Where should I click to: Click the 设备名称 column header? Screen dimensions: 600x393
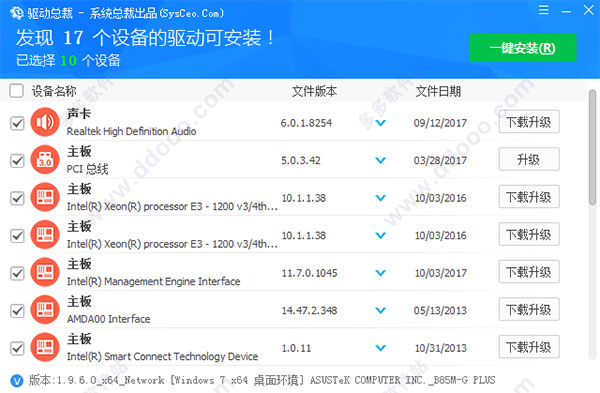click(54, 91)
